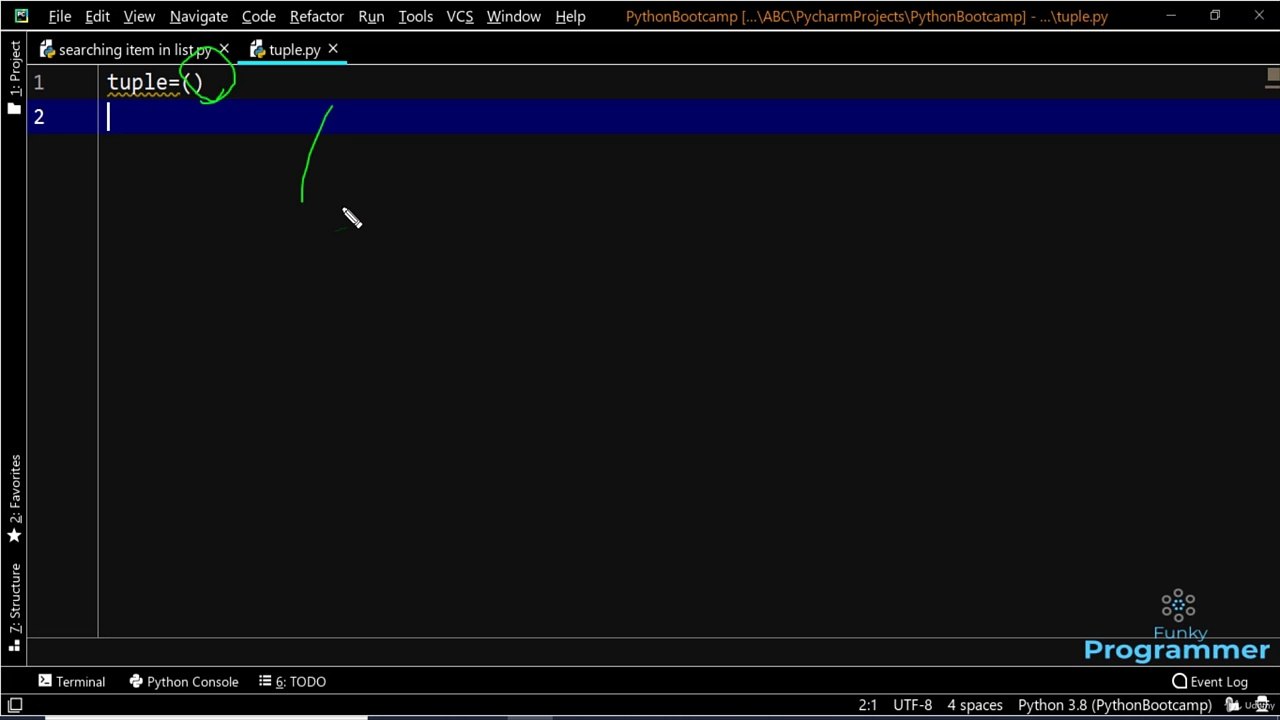Open the View menu

click(x=139, y=17)
